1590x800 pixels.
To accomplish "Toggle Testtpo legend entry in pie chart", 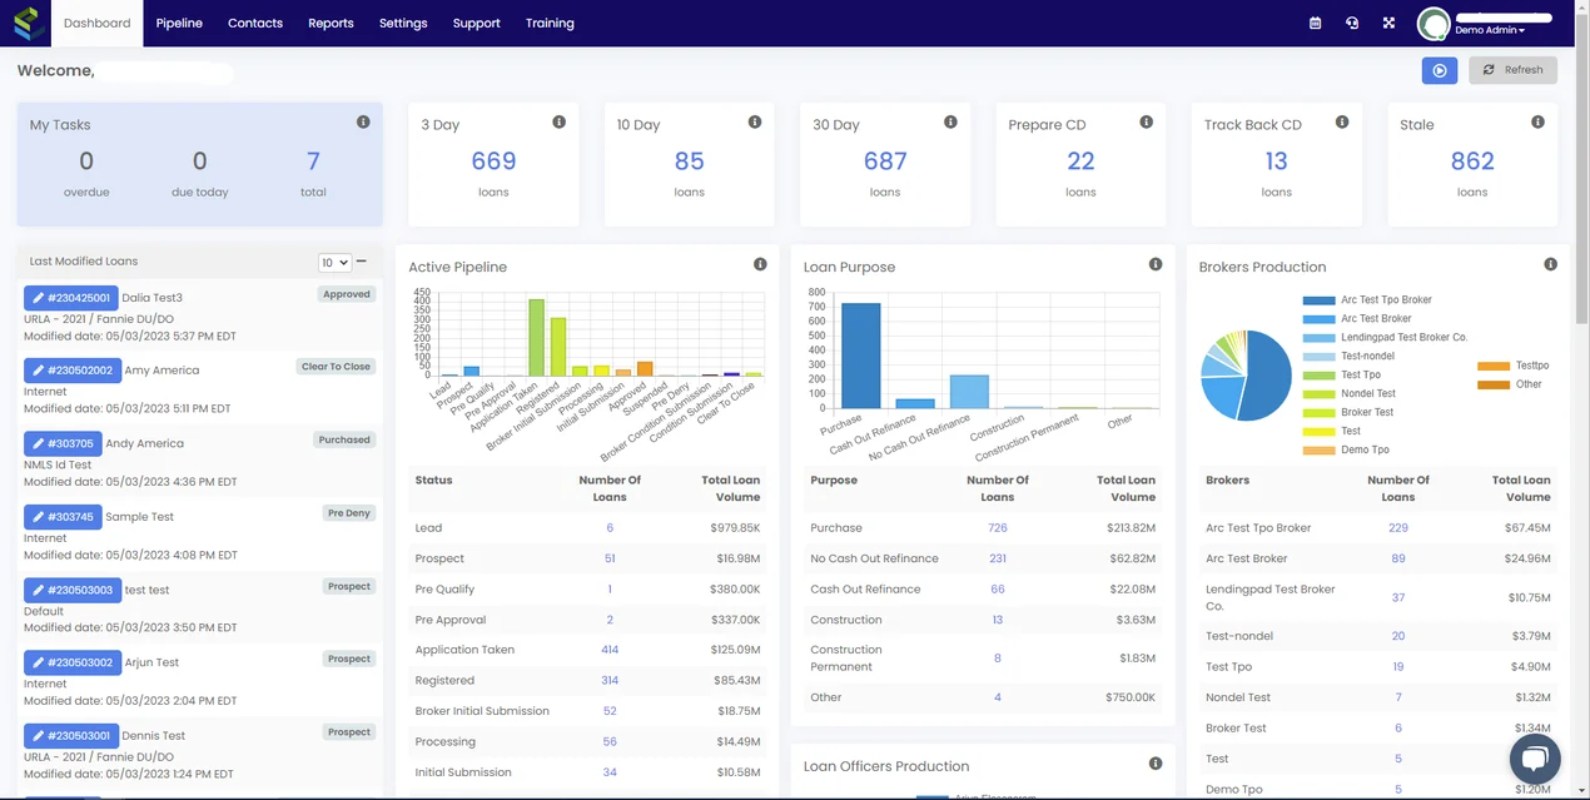I will coord(1513,366).
